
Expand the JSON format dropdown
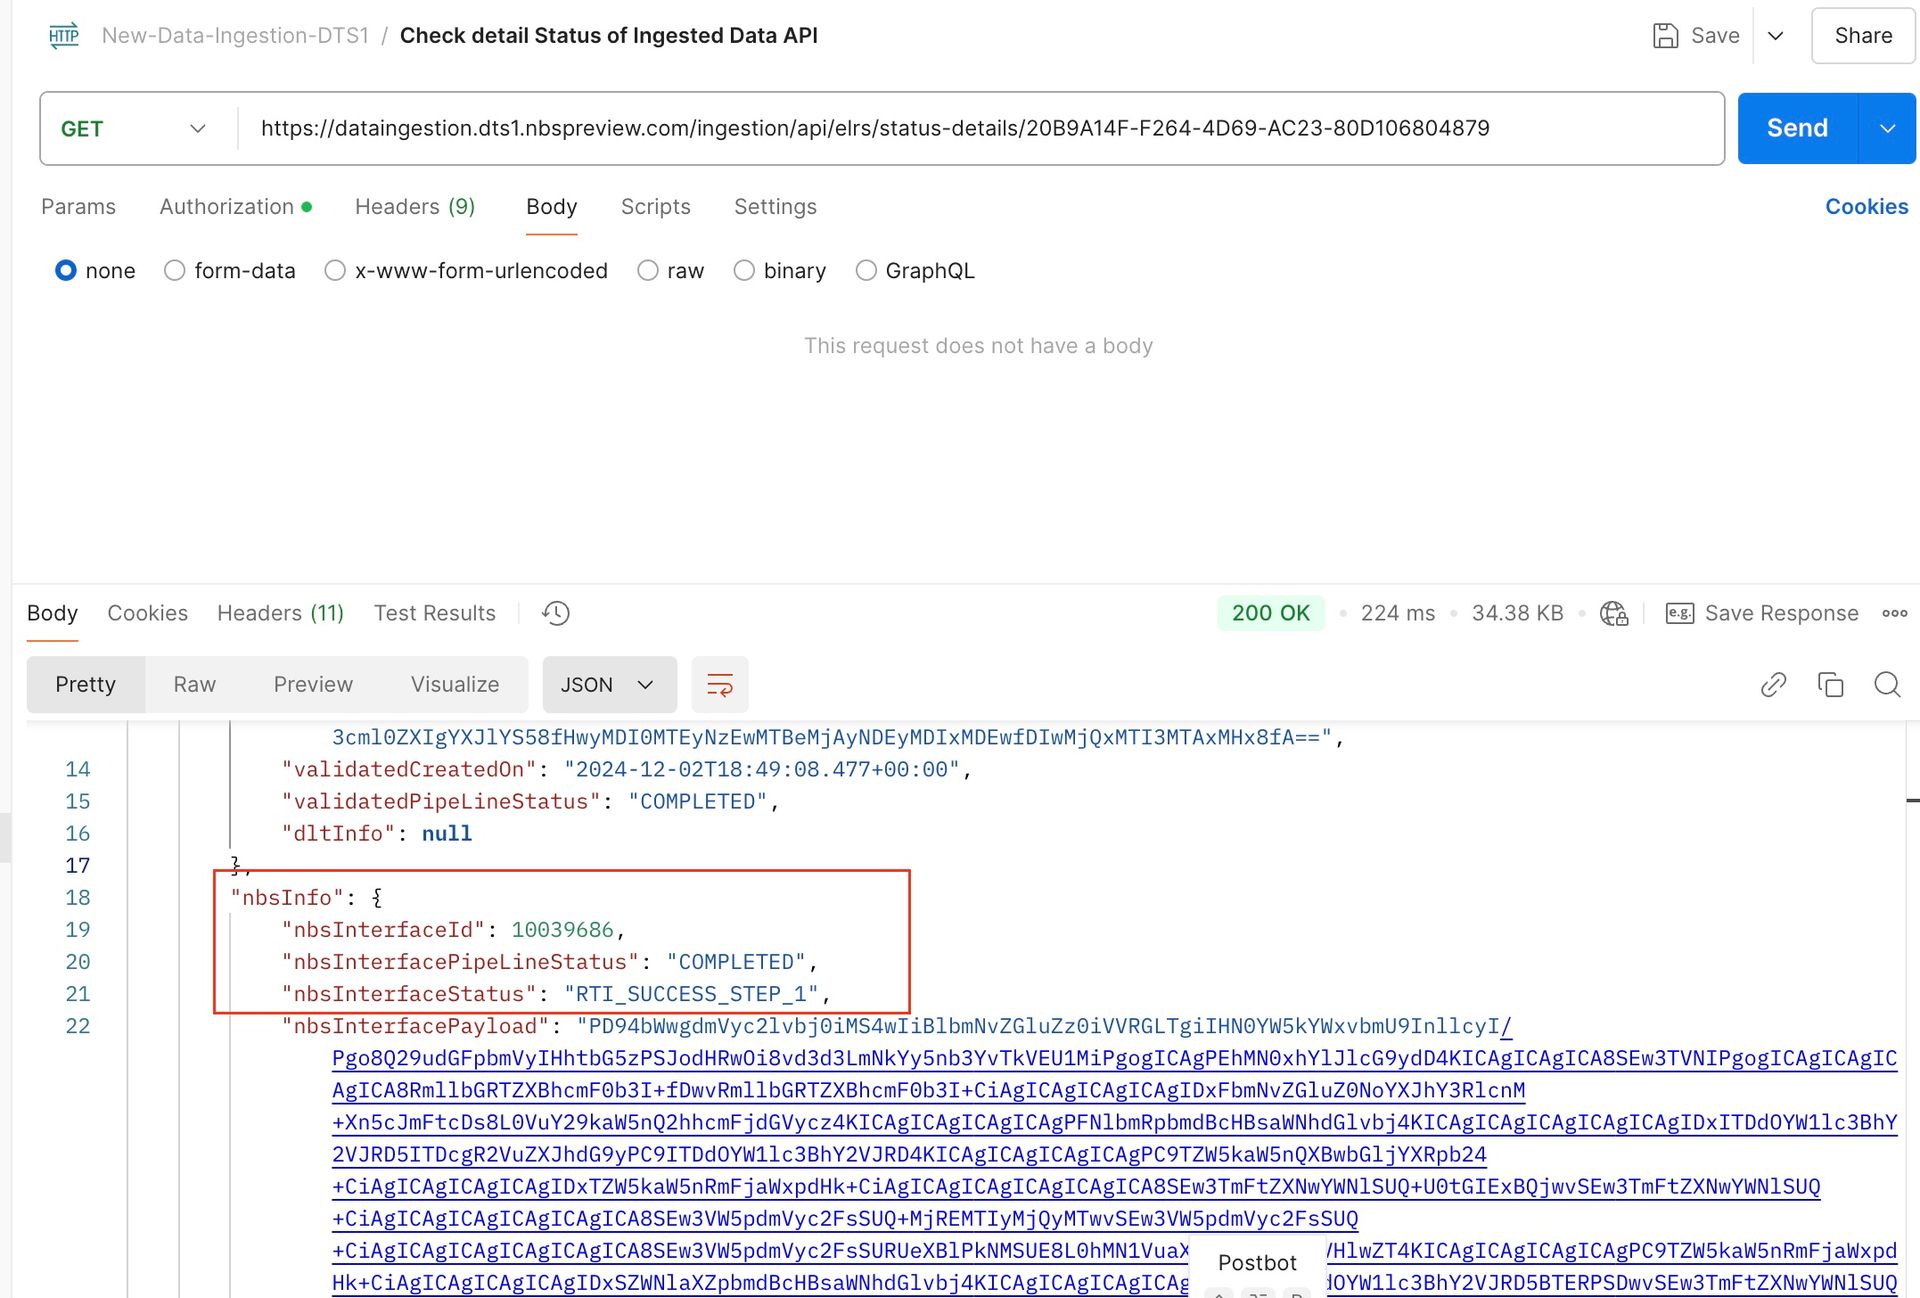(609, 685)
